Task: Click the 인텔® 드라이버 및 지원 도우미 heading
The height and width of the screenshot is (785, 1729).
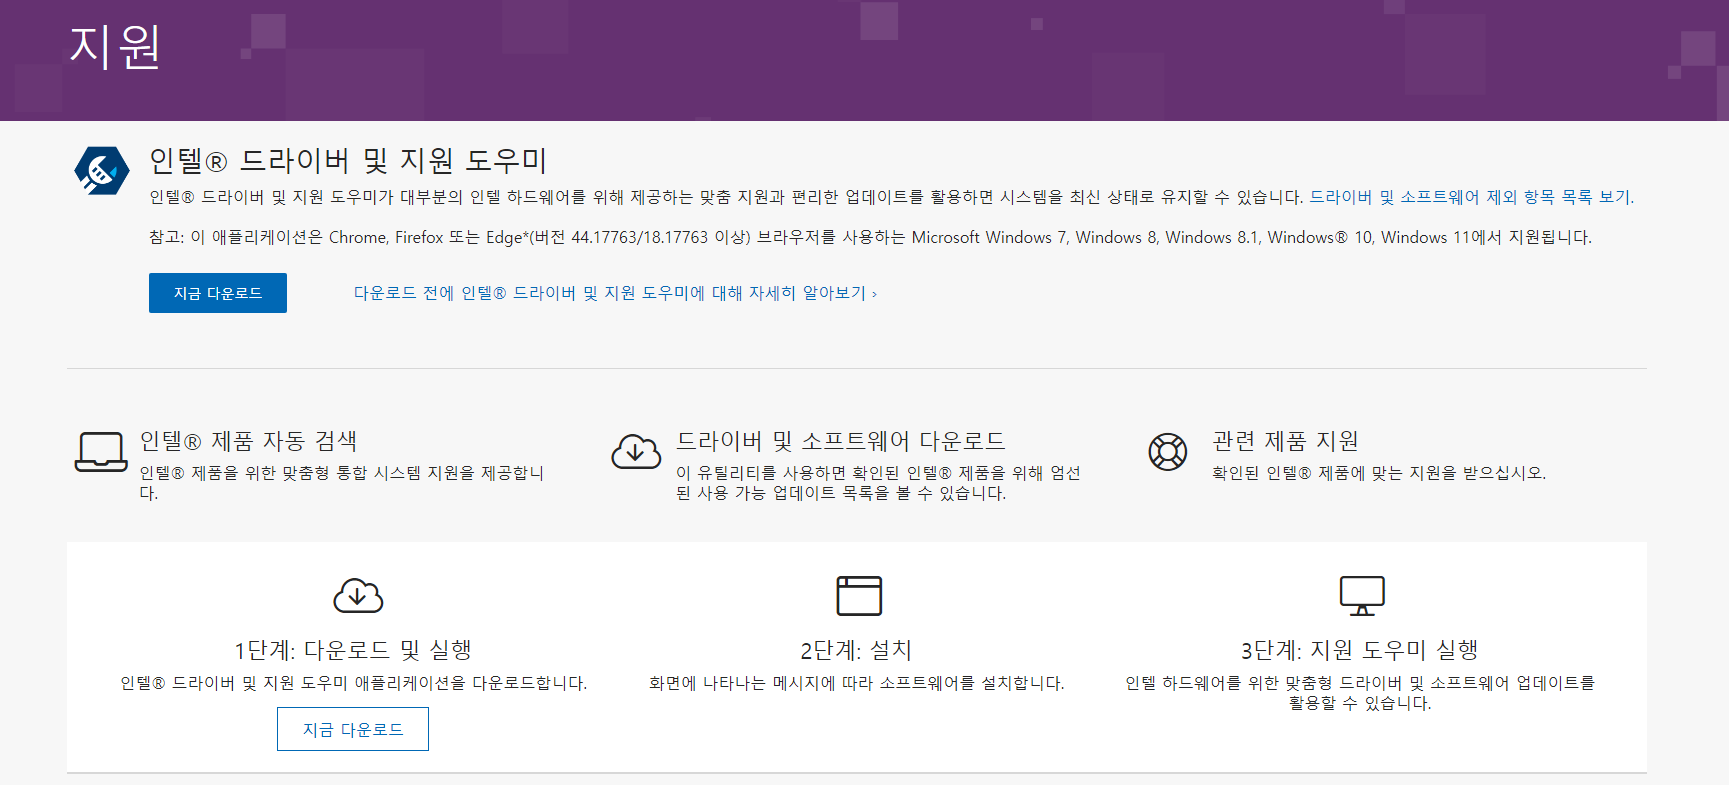Action: (x=348, y=160)
